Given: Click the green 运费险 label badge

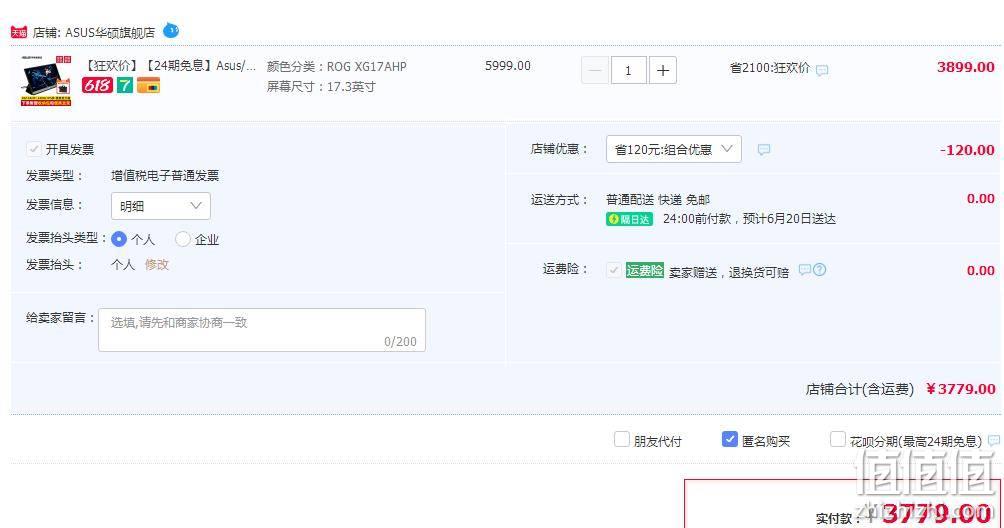Looking at the screenshot, I should coord(645,270).
